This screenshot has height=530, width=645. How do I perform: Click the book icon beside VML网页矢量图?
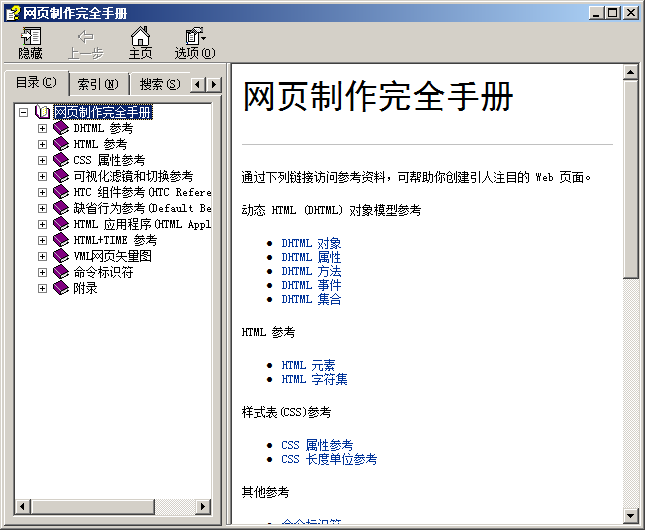point(61,256)
